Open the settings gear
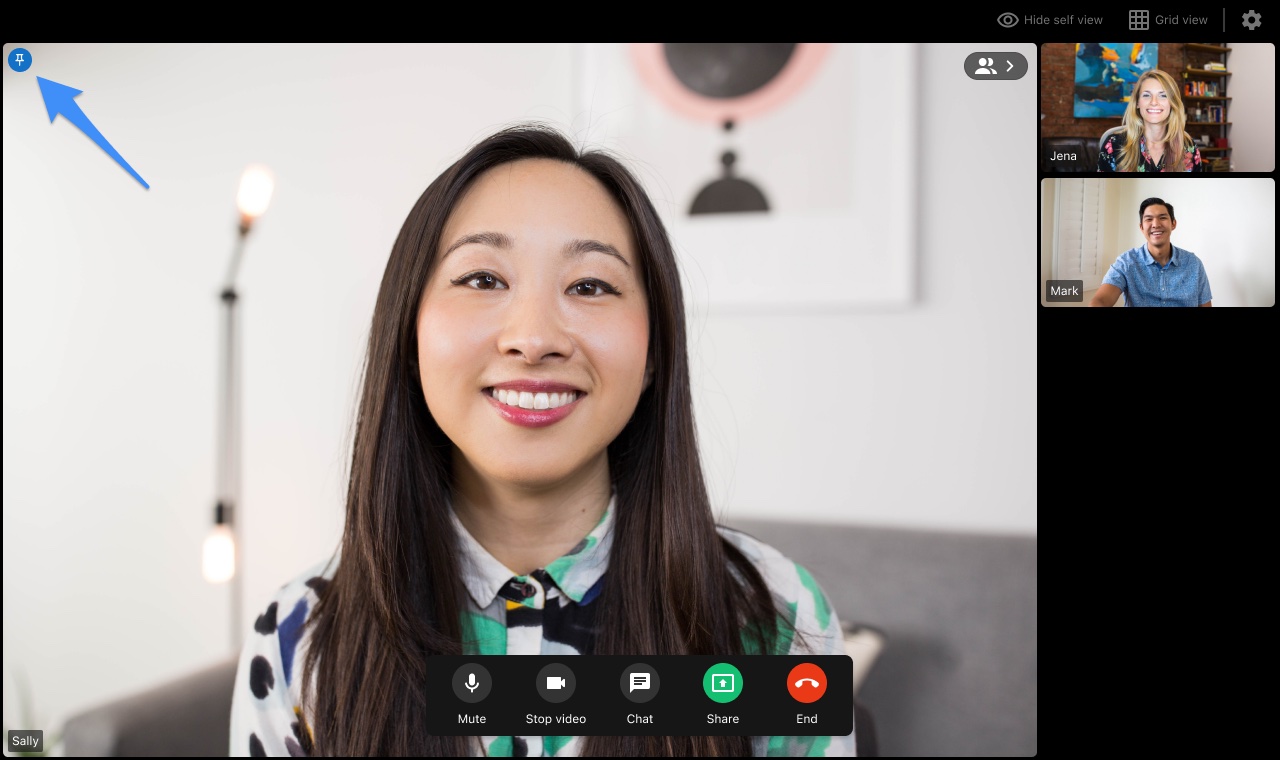 pos(1251,19)
